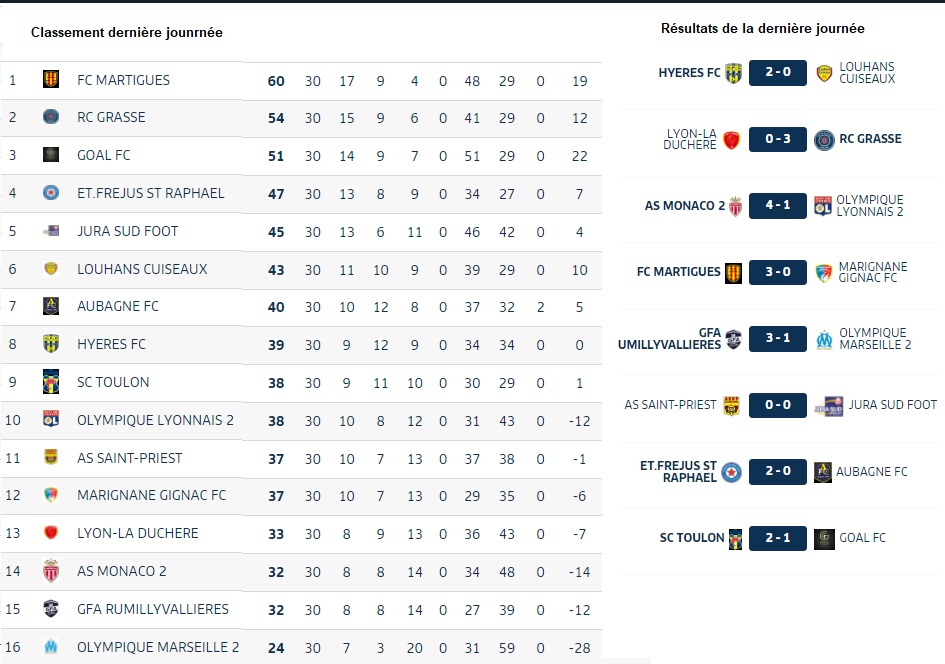Click FC Martigues crest in standings row 1

click(x=51, y=79)
